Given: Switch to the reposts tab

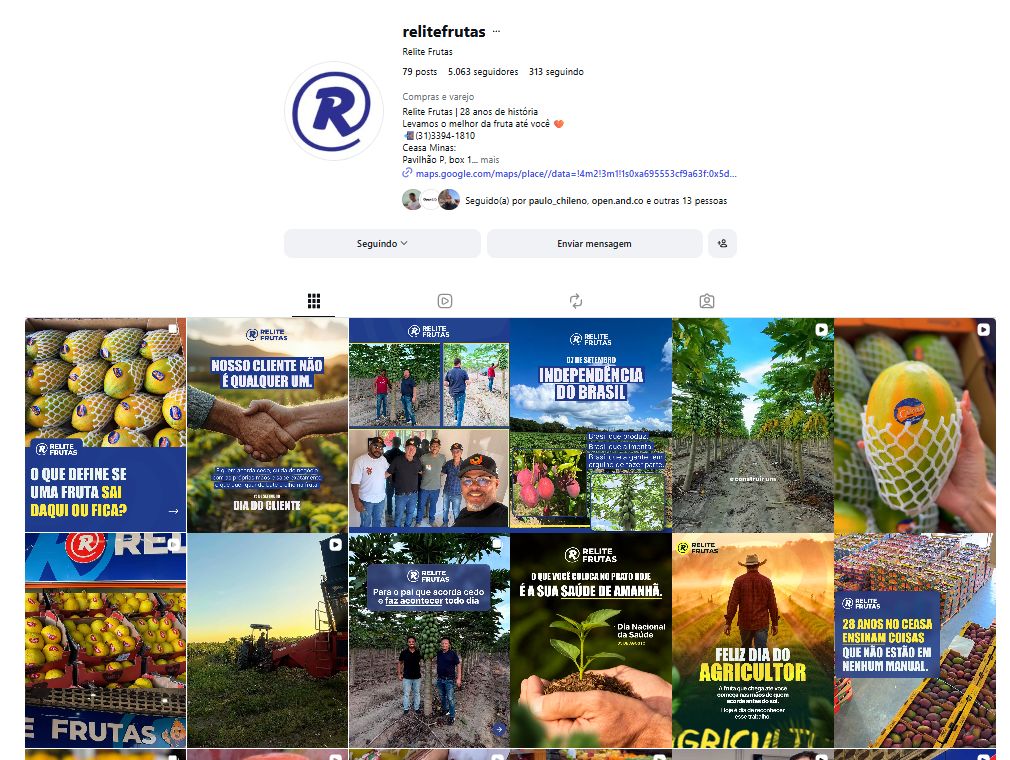Looking at the screenshot, I should pyautogui.click(x=576, y=301).
